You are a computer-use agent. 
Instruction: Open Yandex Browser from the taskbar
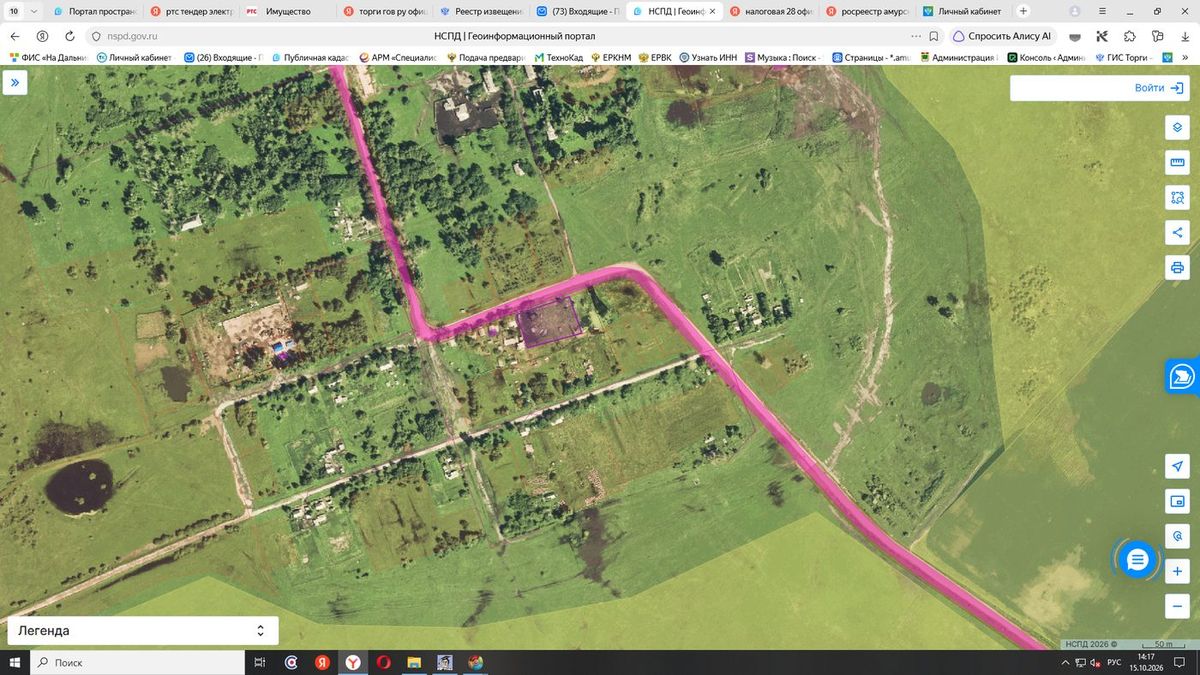point(353,662)
